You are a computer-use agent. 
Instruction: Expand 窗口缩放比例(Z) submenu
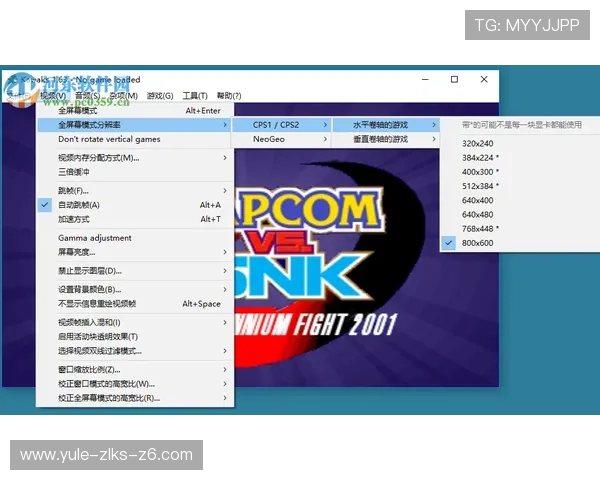[135, 369]
